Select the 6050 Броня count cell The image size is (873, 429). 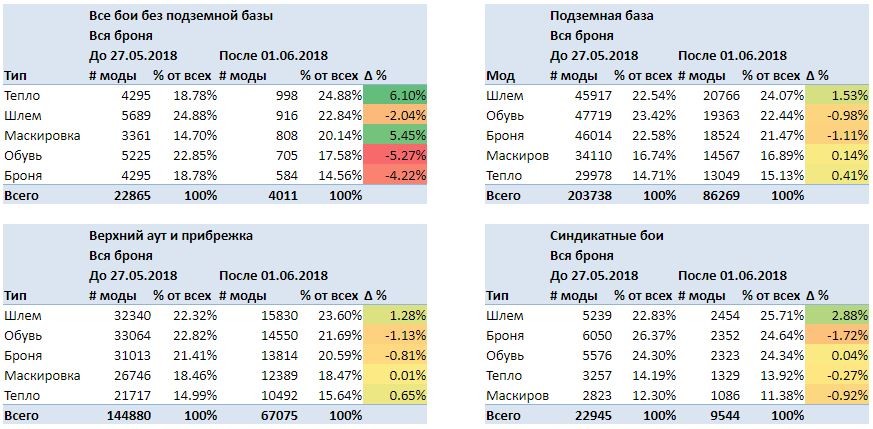596,335
